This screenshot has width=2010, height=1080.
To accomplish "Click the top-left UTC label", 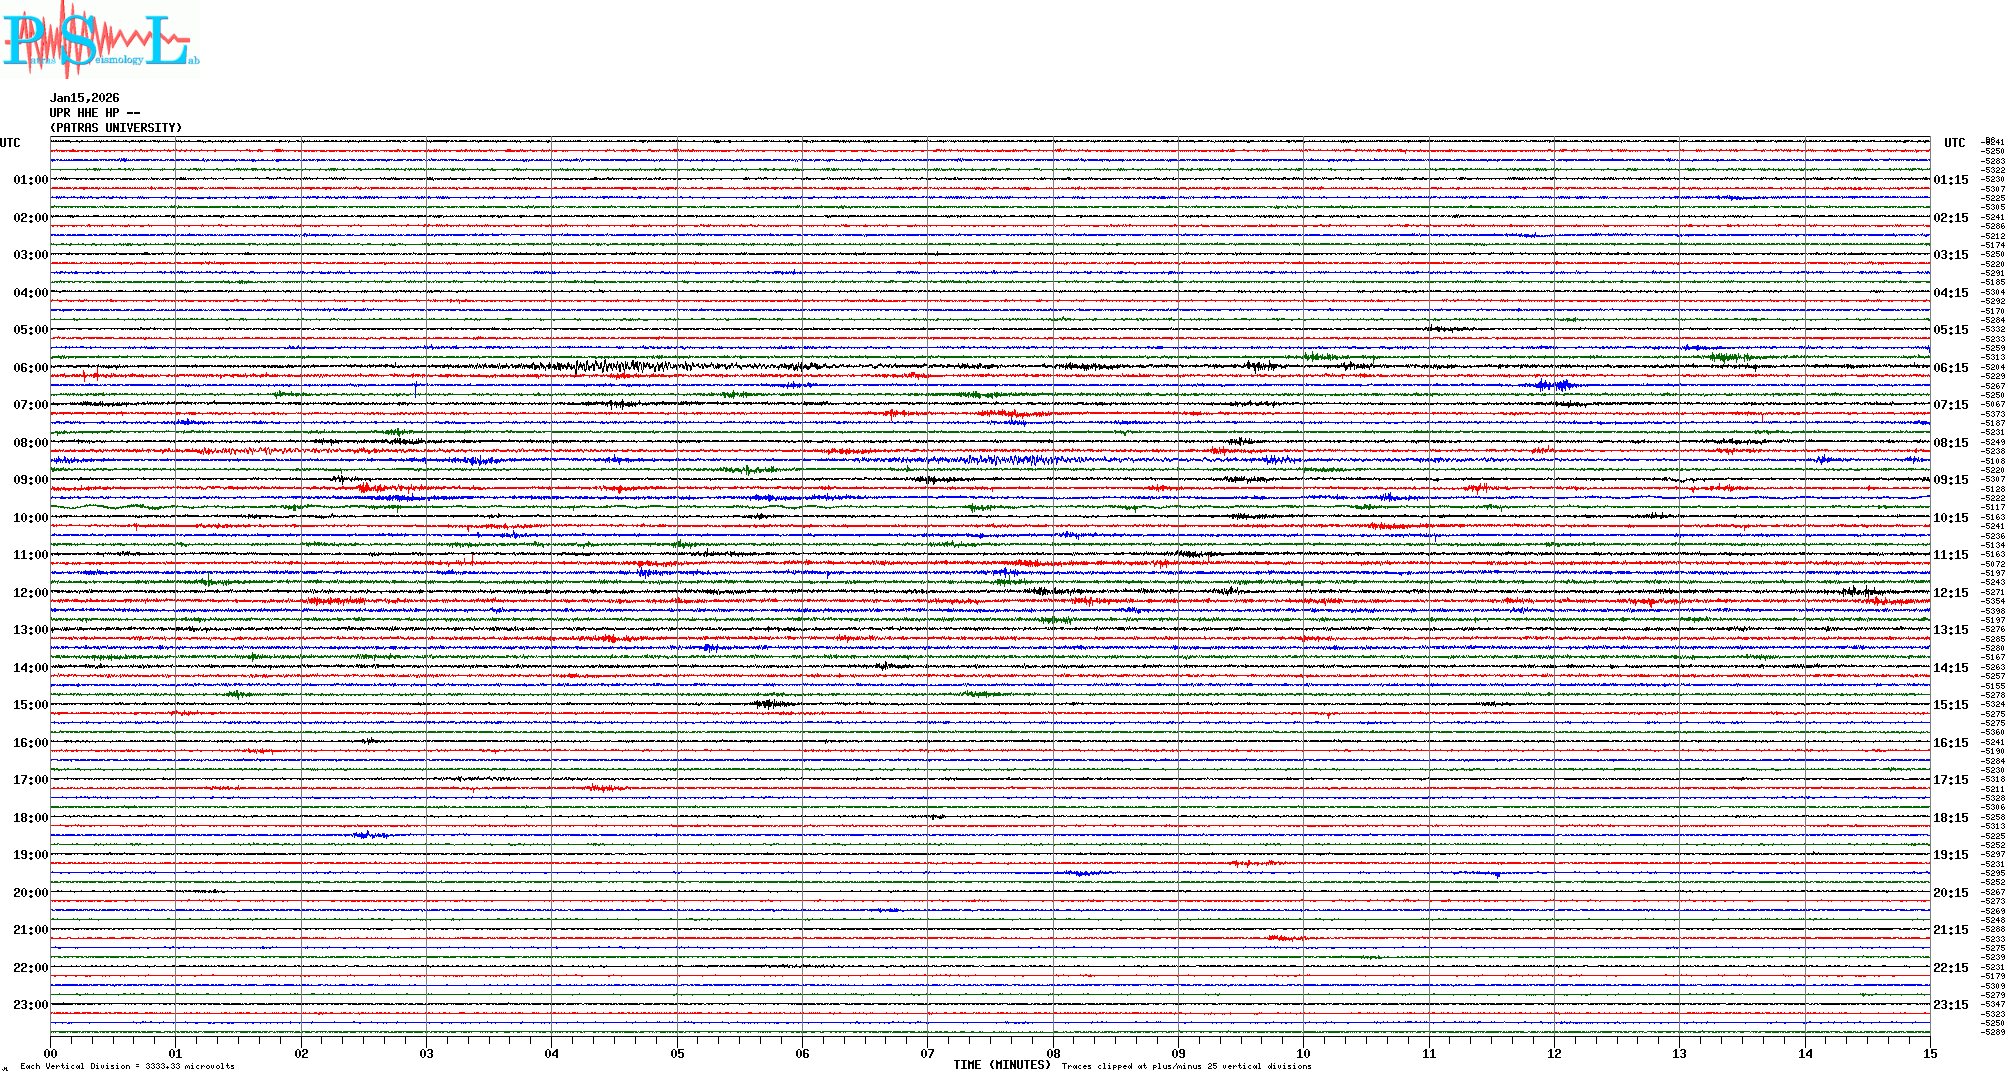I will (10, 143).
